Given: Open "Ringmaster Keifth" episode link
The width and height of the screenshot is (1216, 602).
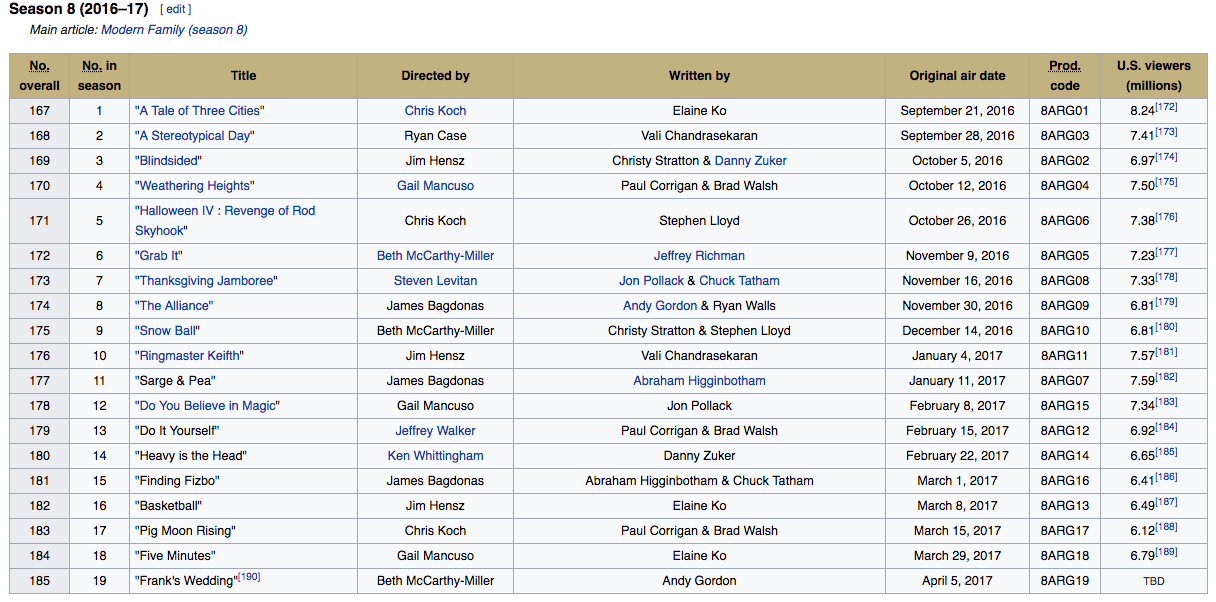Looking at the screenshot, I should (189, 356).
